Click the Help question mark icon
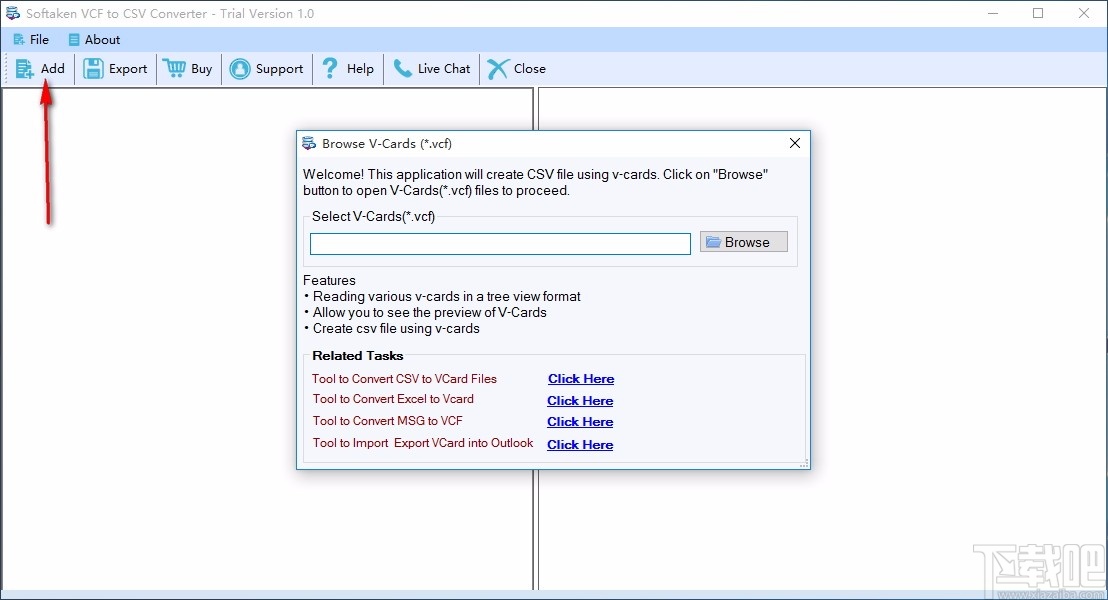The height and width of the screenshot is (600, 1108). (x=328, y=68)
